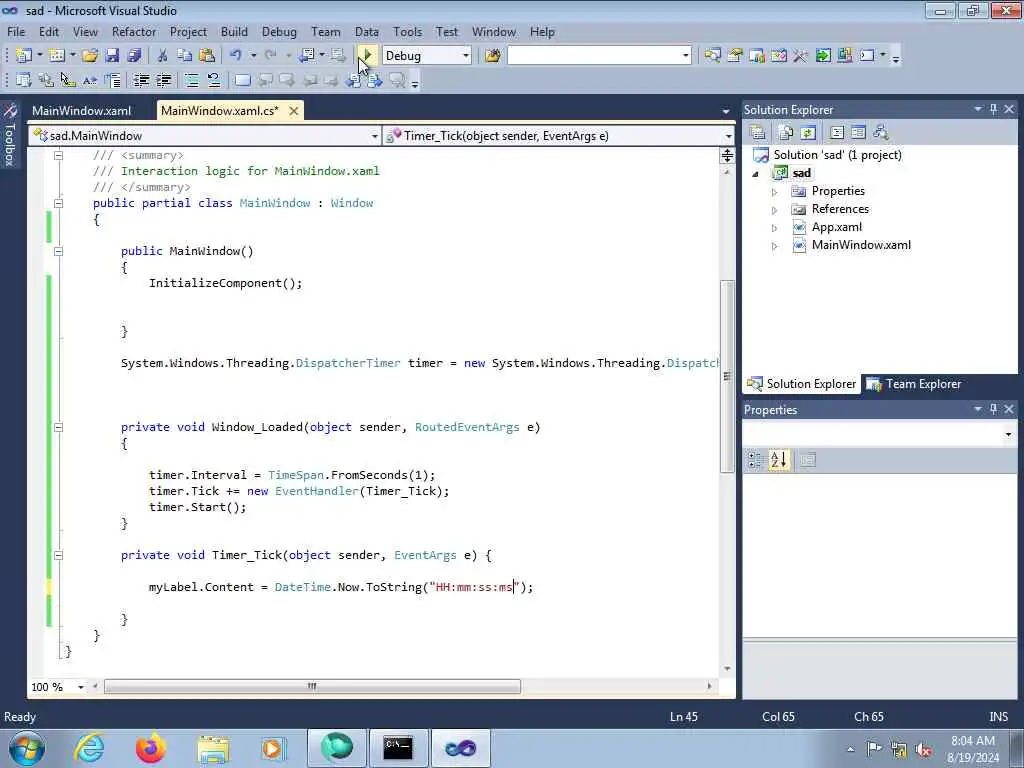The image size is (1024, 768).
Task: Open the Build menu
Action: (x=234, y=31)
